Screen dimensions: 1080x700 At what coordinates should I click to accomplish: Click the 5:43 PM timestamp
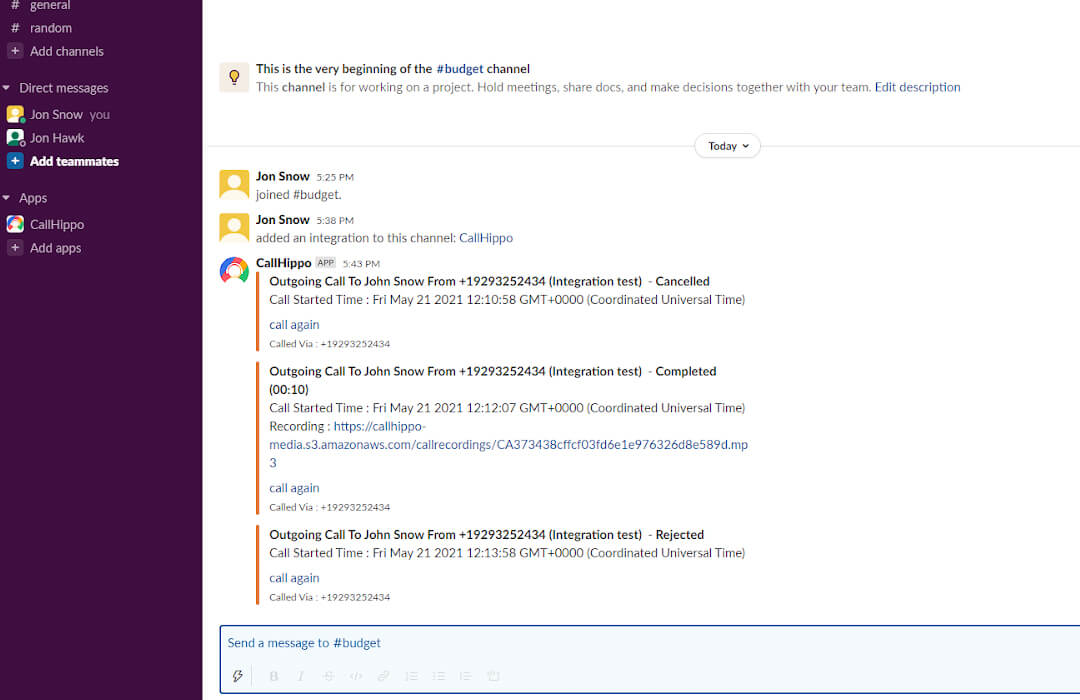click(x=361, y=264)
